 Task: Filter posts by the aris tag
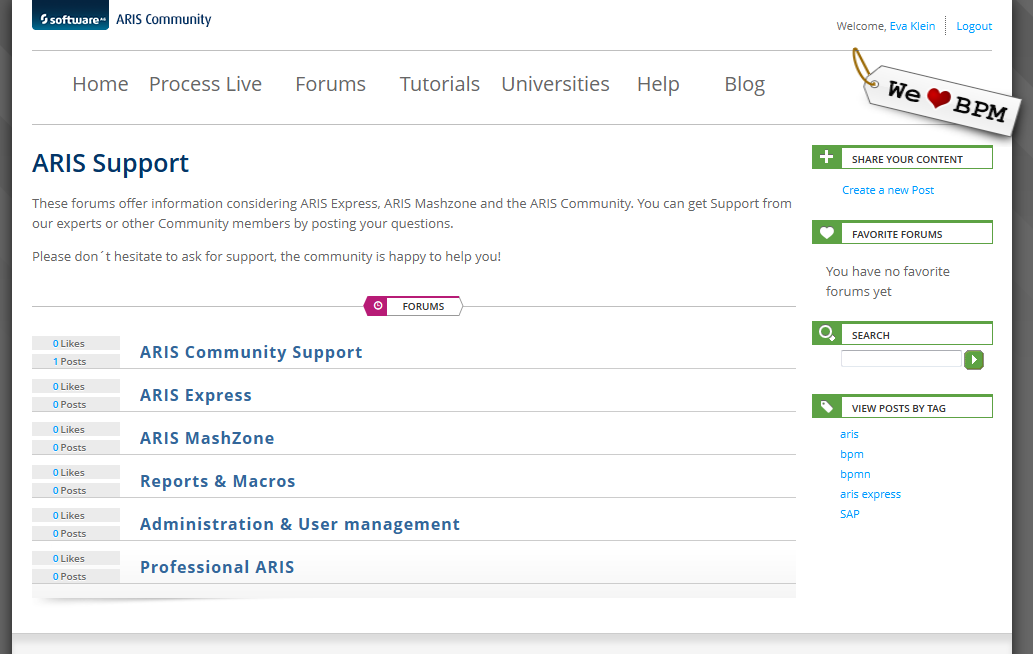click(x=849, y=434)
